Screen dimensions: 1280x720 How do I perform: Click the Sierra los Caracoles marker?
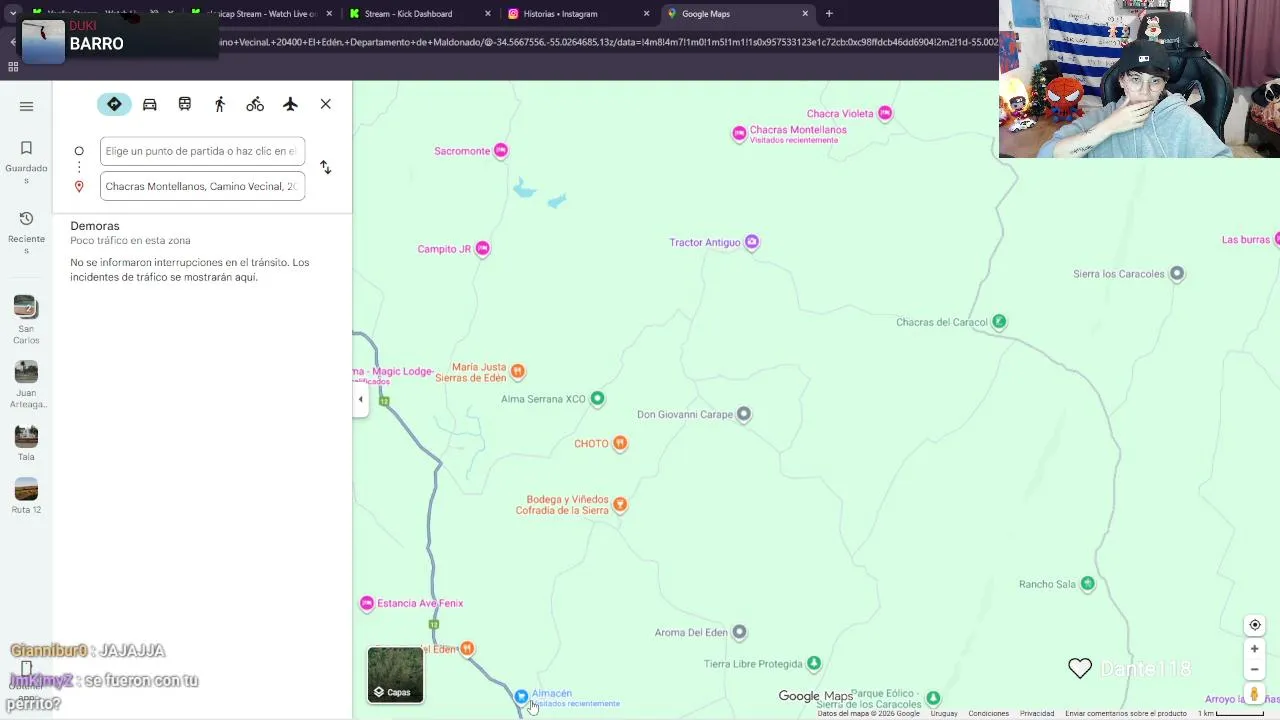1177,274
